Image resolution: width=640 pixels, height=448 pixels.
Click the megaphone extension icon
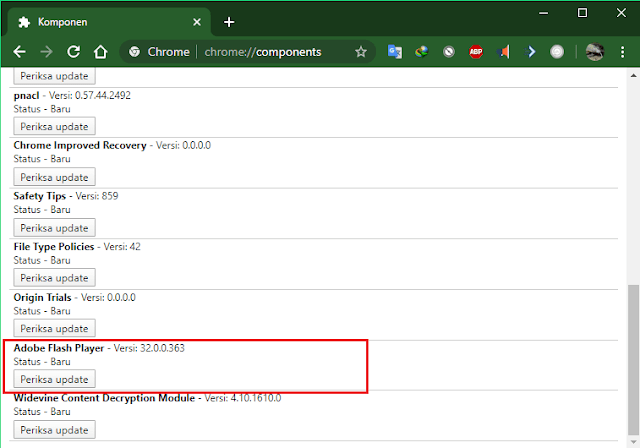coord(503,52)
